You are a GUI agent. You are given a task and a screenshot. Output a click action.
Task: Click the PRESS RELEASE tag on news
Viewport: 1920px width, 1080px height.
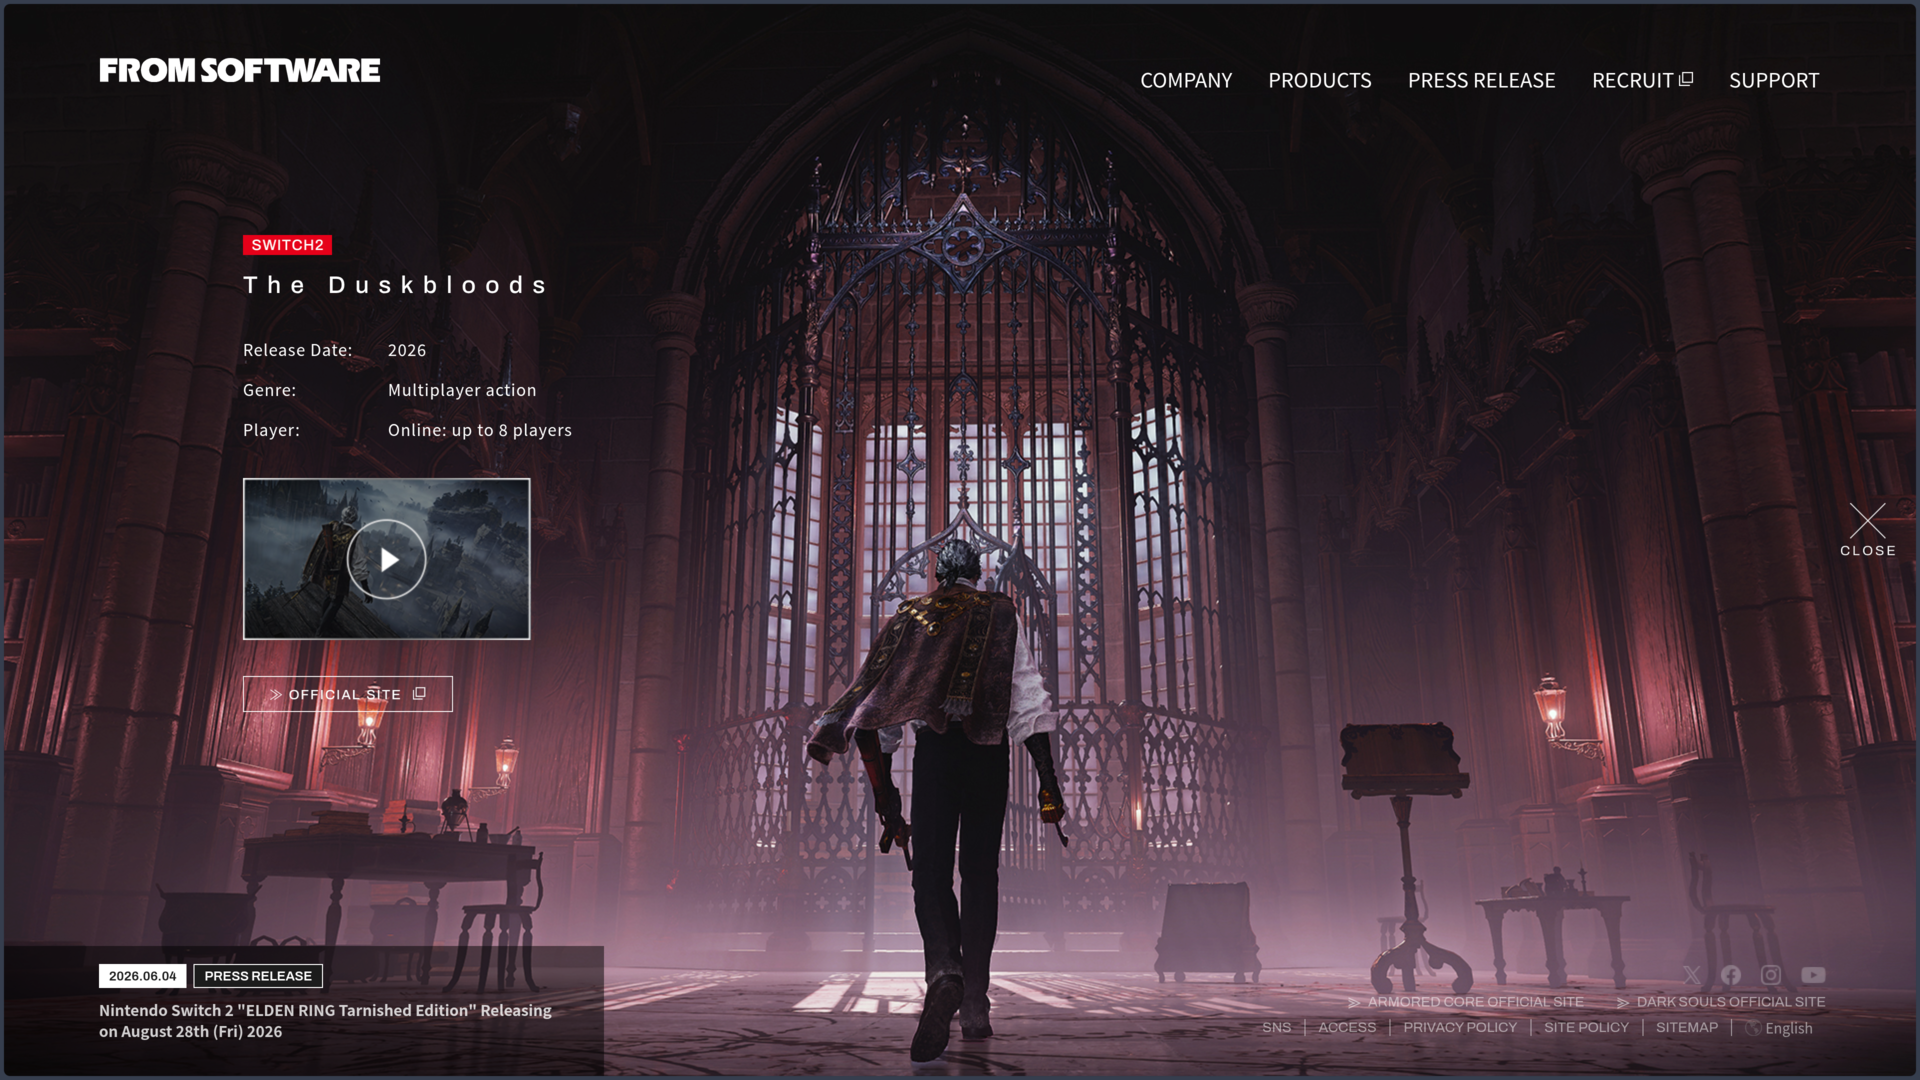click(x=258, y=976)
